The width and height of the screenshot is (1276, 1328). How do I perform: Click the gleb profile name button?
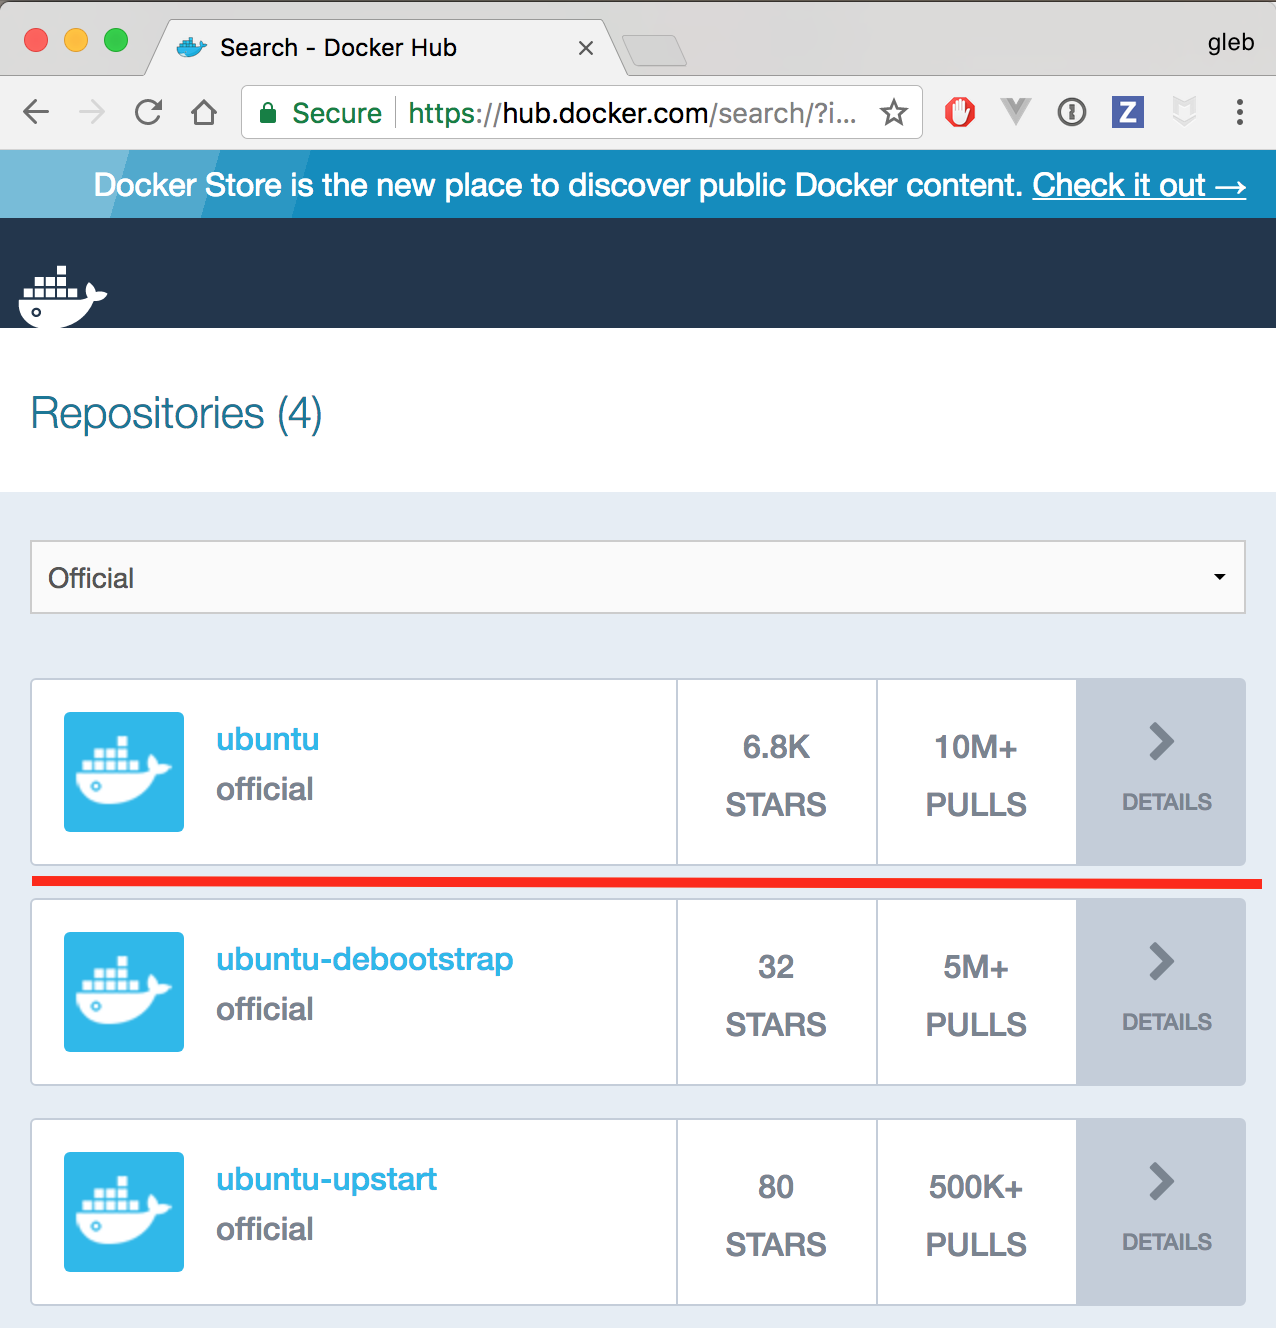1231,42
